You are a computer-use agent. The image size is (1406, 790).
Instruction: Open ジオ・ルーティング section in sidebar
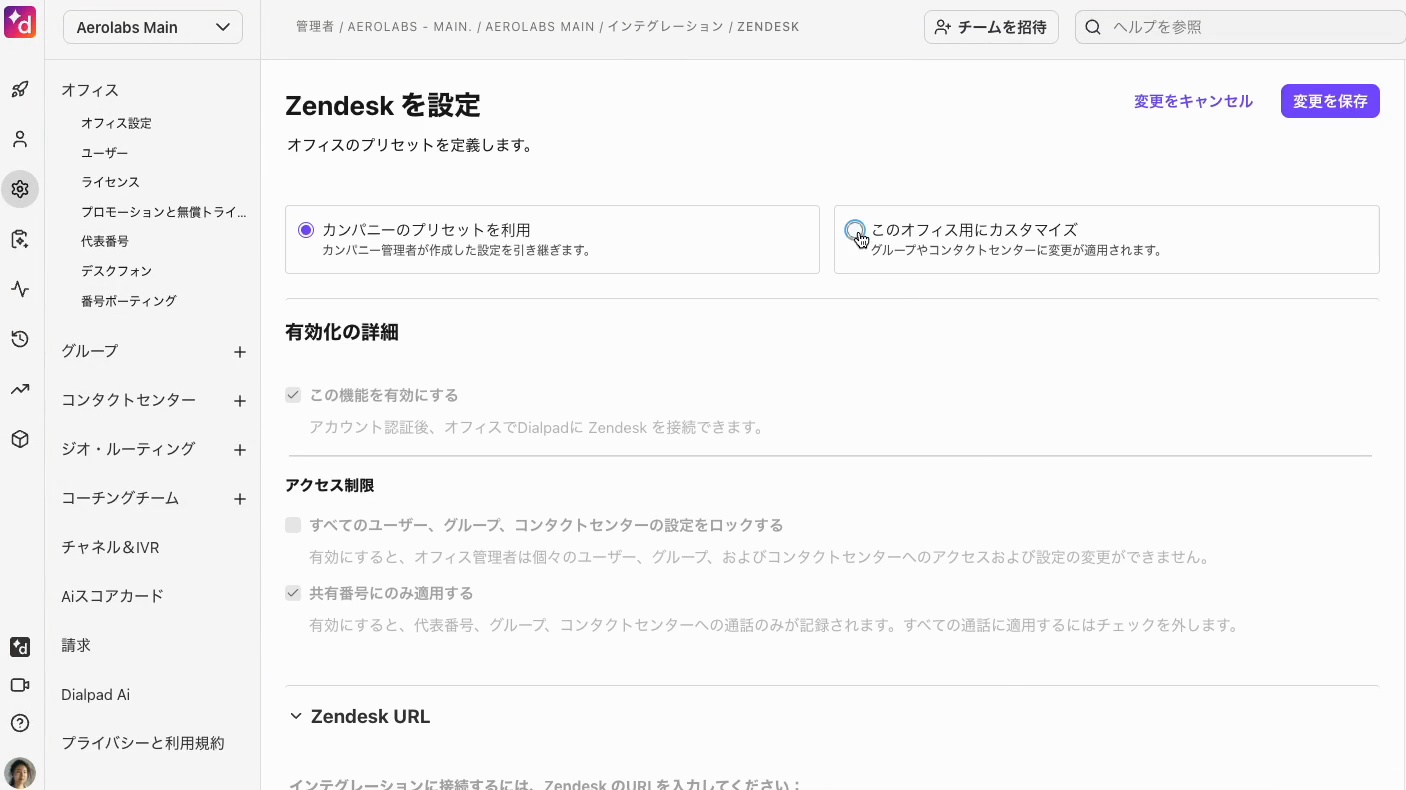(x=128, y=449)
